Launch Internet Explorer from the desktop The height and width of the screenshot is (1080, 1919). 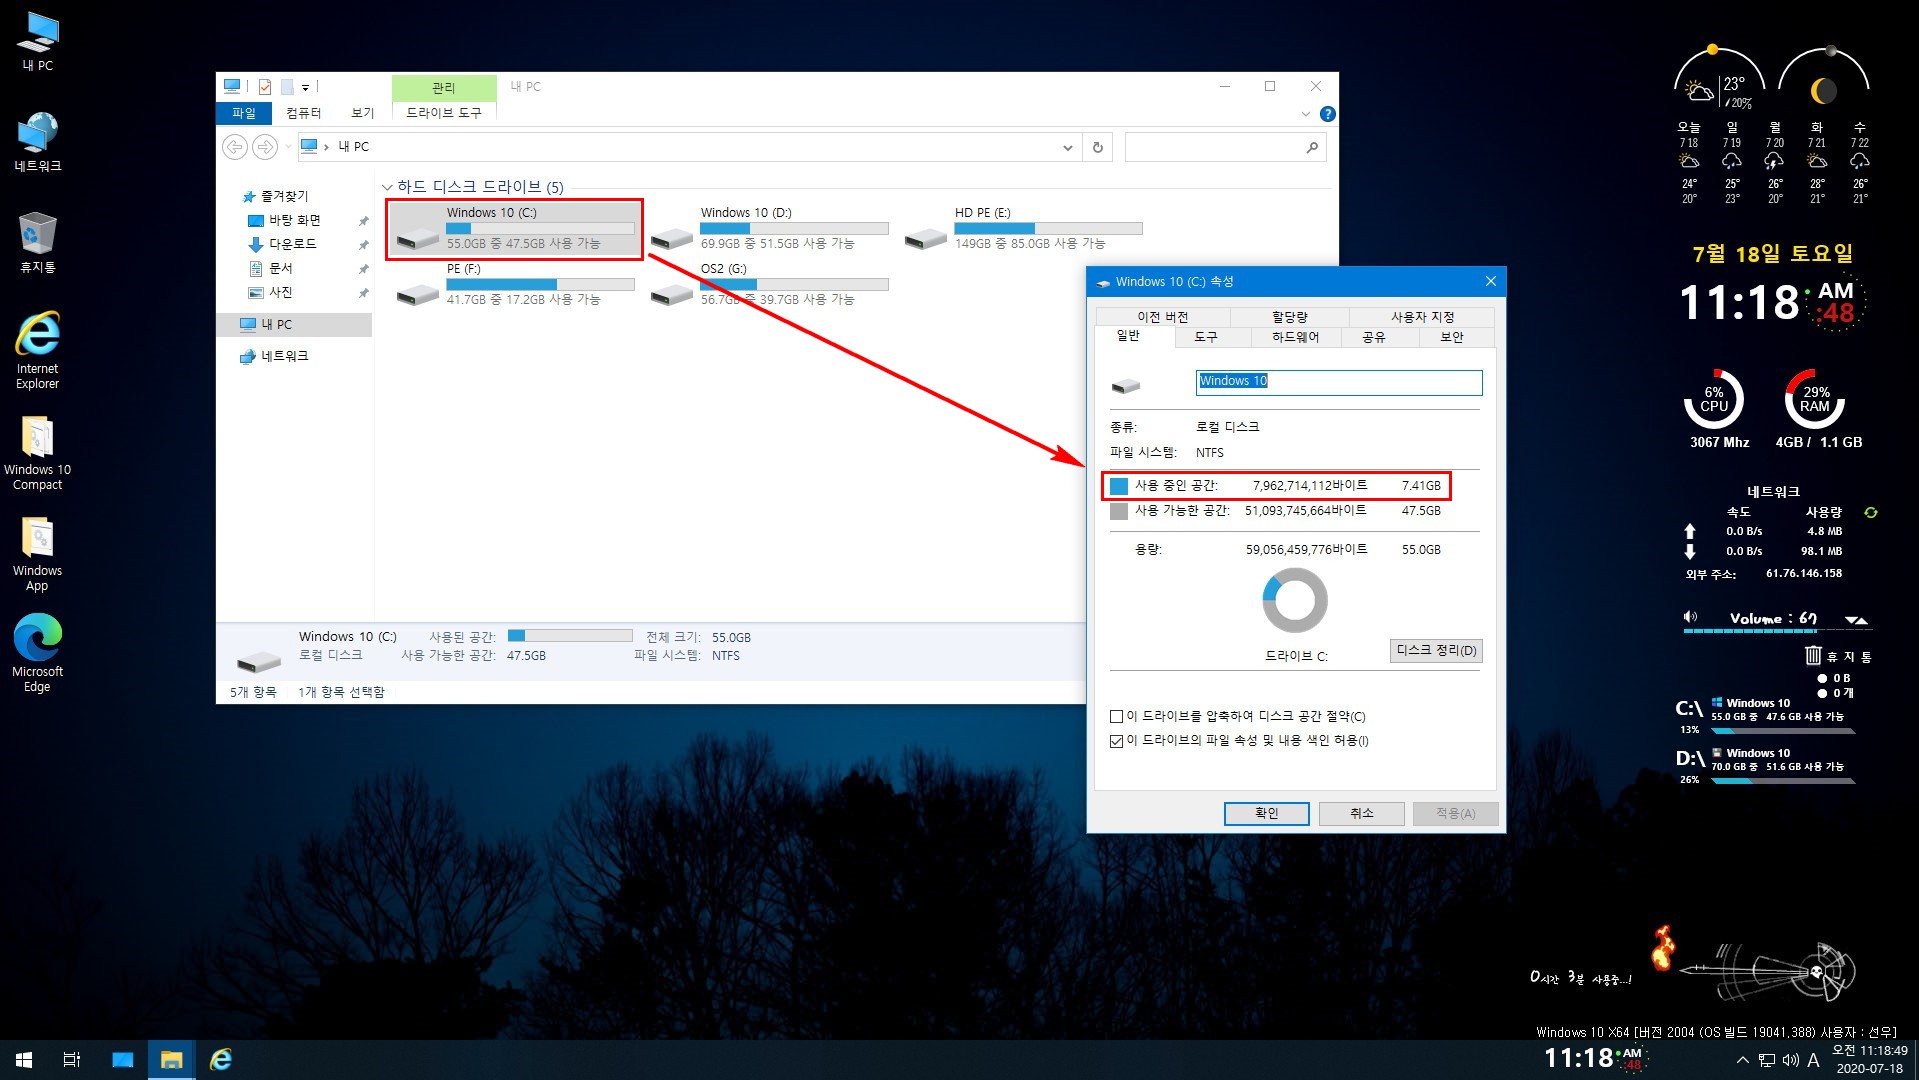(38, 350)
